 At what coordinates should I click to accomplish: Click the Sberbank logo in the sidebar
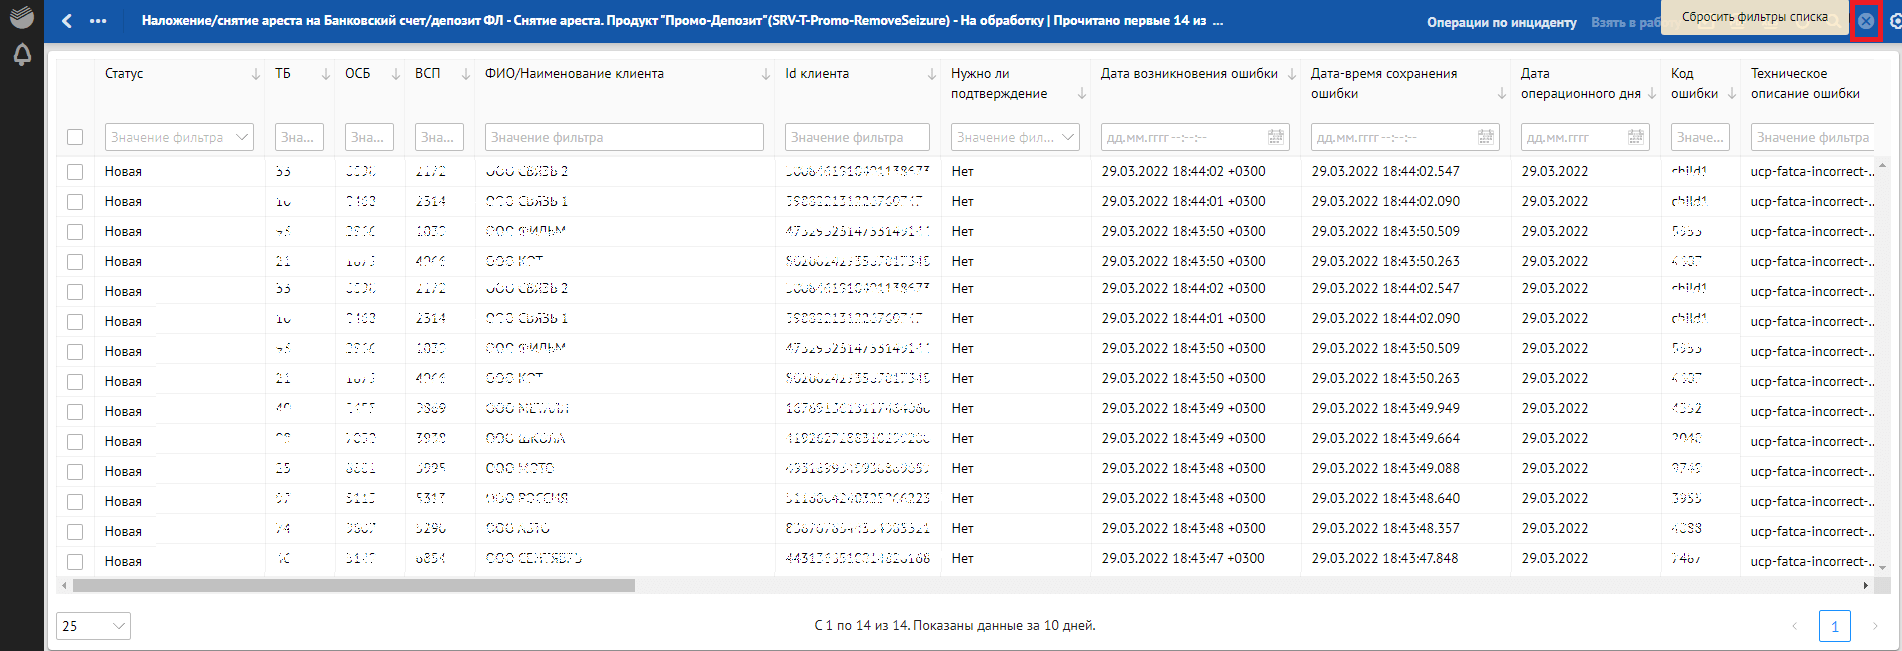pyautogui.click(x=21, y=17)
